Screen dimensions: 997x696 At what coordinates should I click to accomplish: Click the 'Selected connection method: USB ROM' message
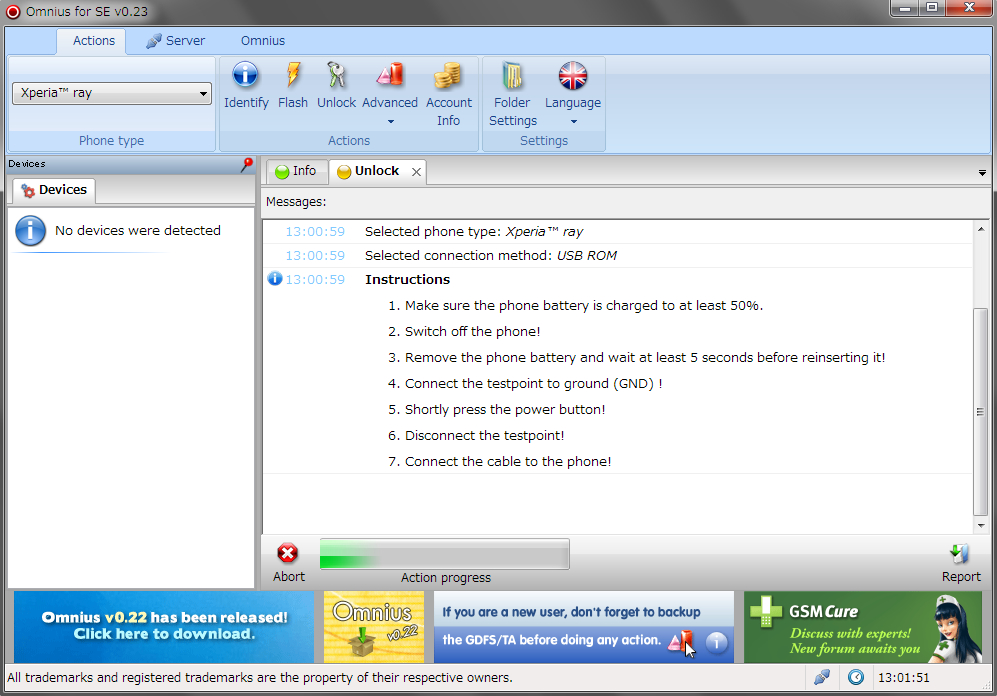(491, 256)
